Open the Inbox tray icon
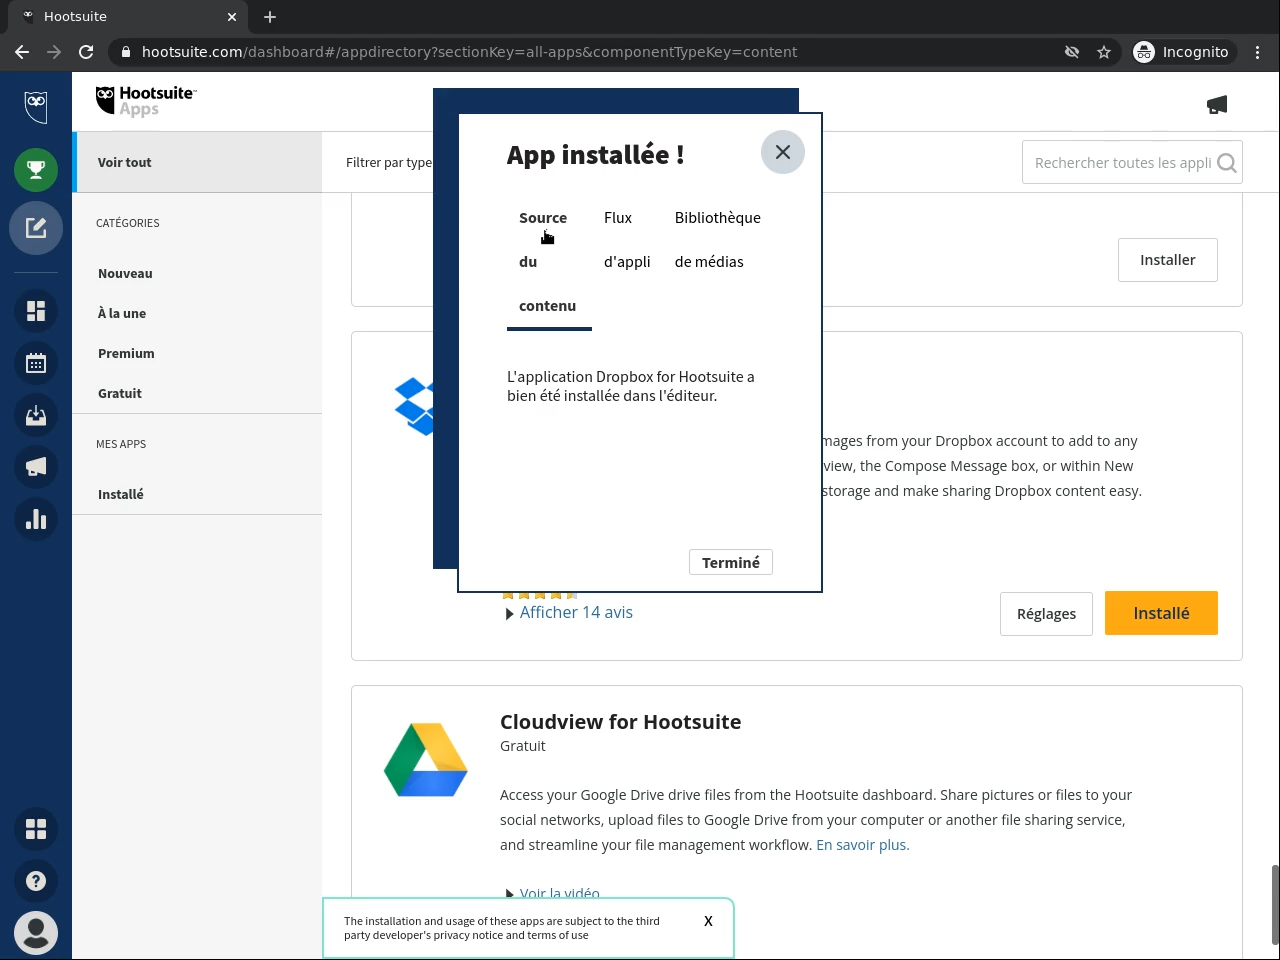 click(x=36, y=415)
